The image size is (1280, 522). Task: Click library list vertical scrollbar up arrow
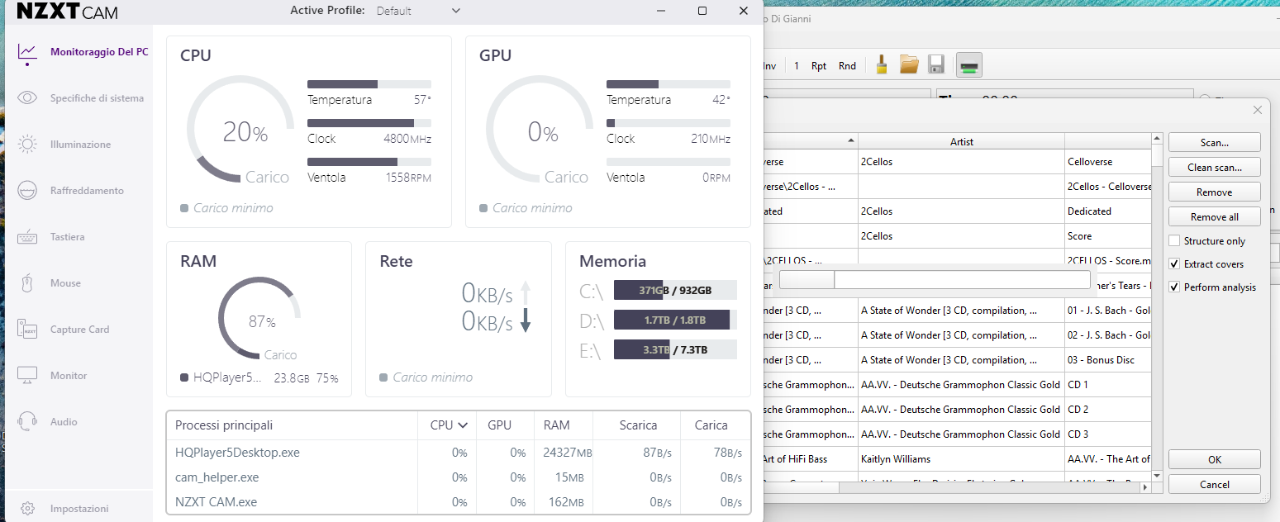pos(1158,141)
